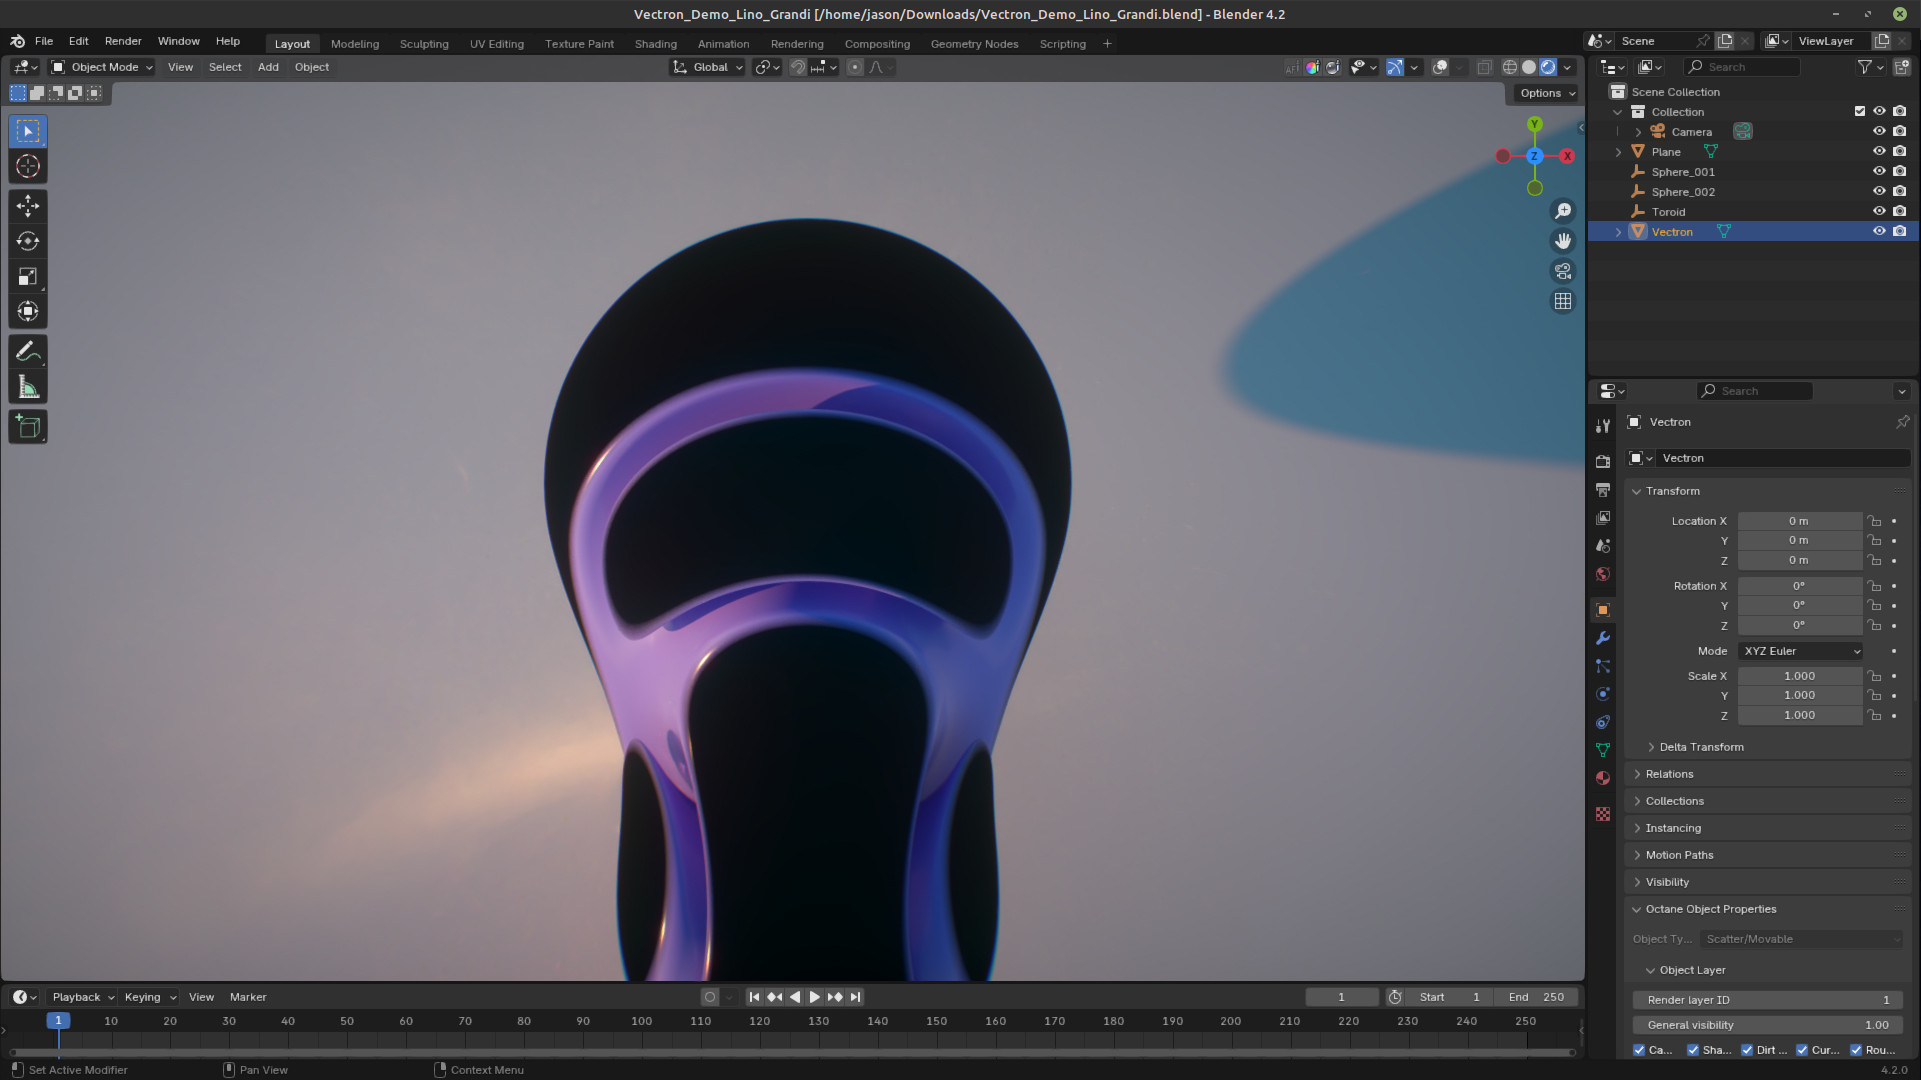Toggle Toroid viewport visibility eye
Screen dimensions: 1921x1080
point(1879,211)
